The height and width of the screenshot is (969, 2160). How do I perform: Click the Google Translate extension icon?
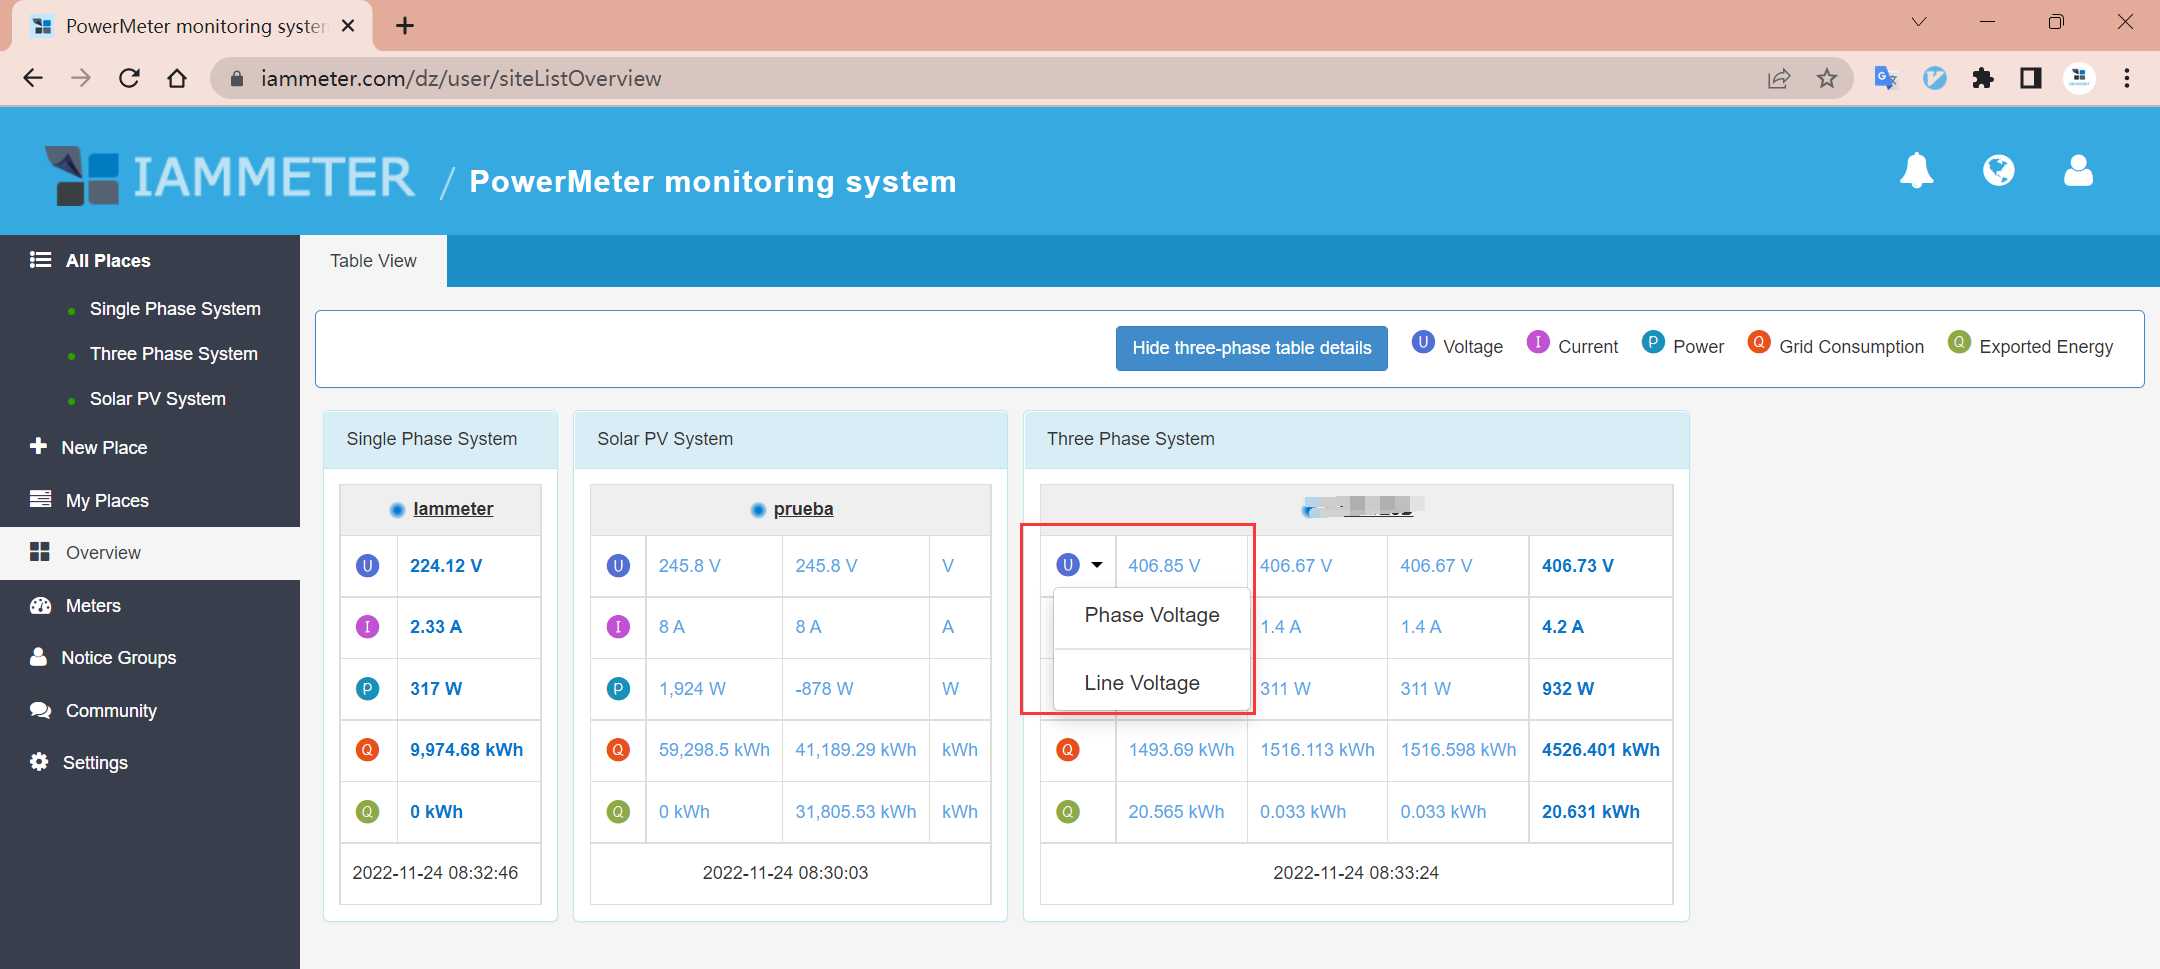pos(1885,78)
